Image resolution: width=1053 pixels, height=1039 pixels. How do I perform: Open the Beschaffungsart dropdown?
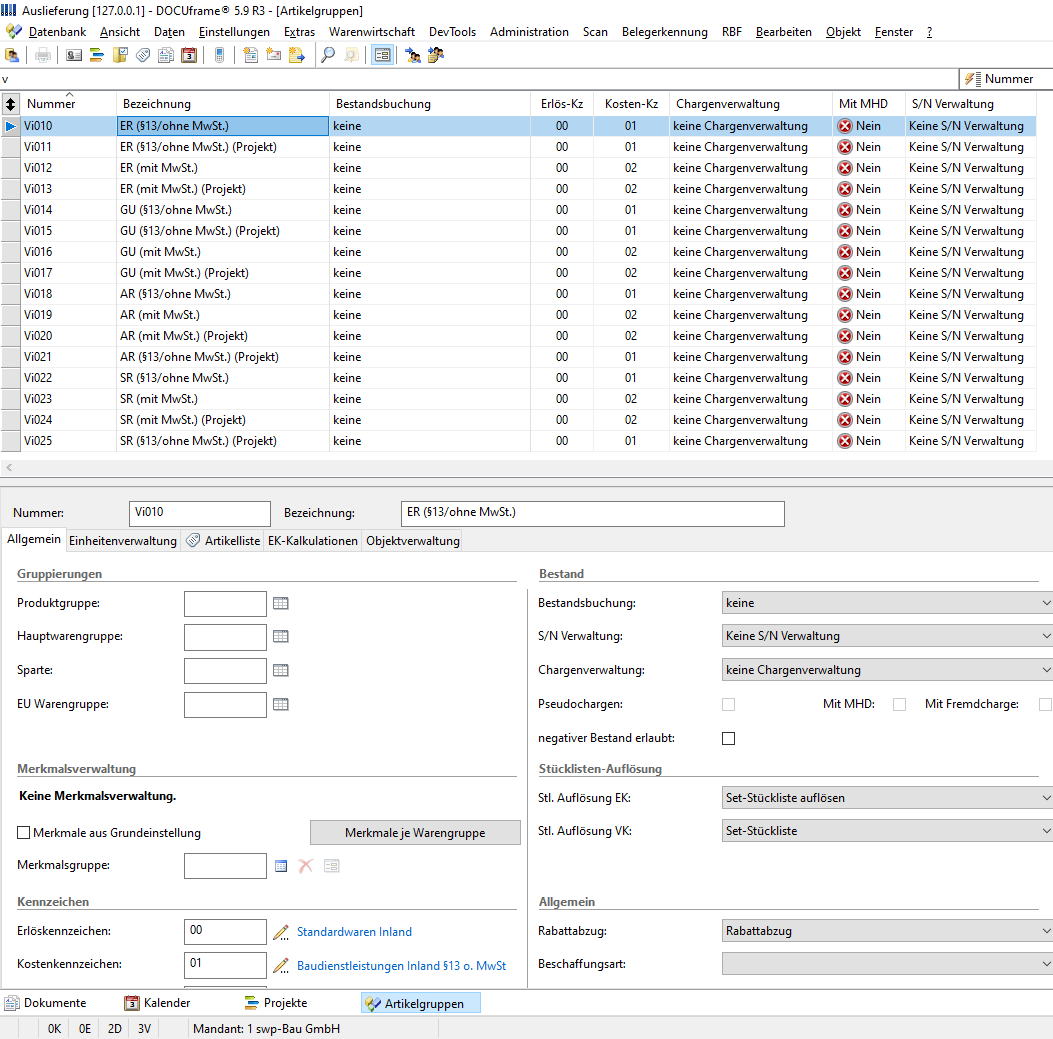coord(888,964)
